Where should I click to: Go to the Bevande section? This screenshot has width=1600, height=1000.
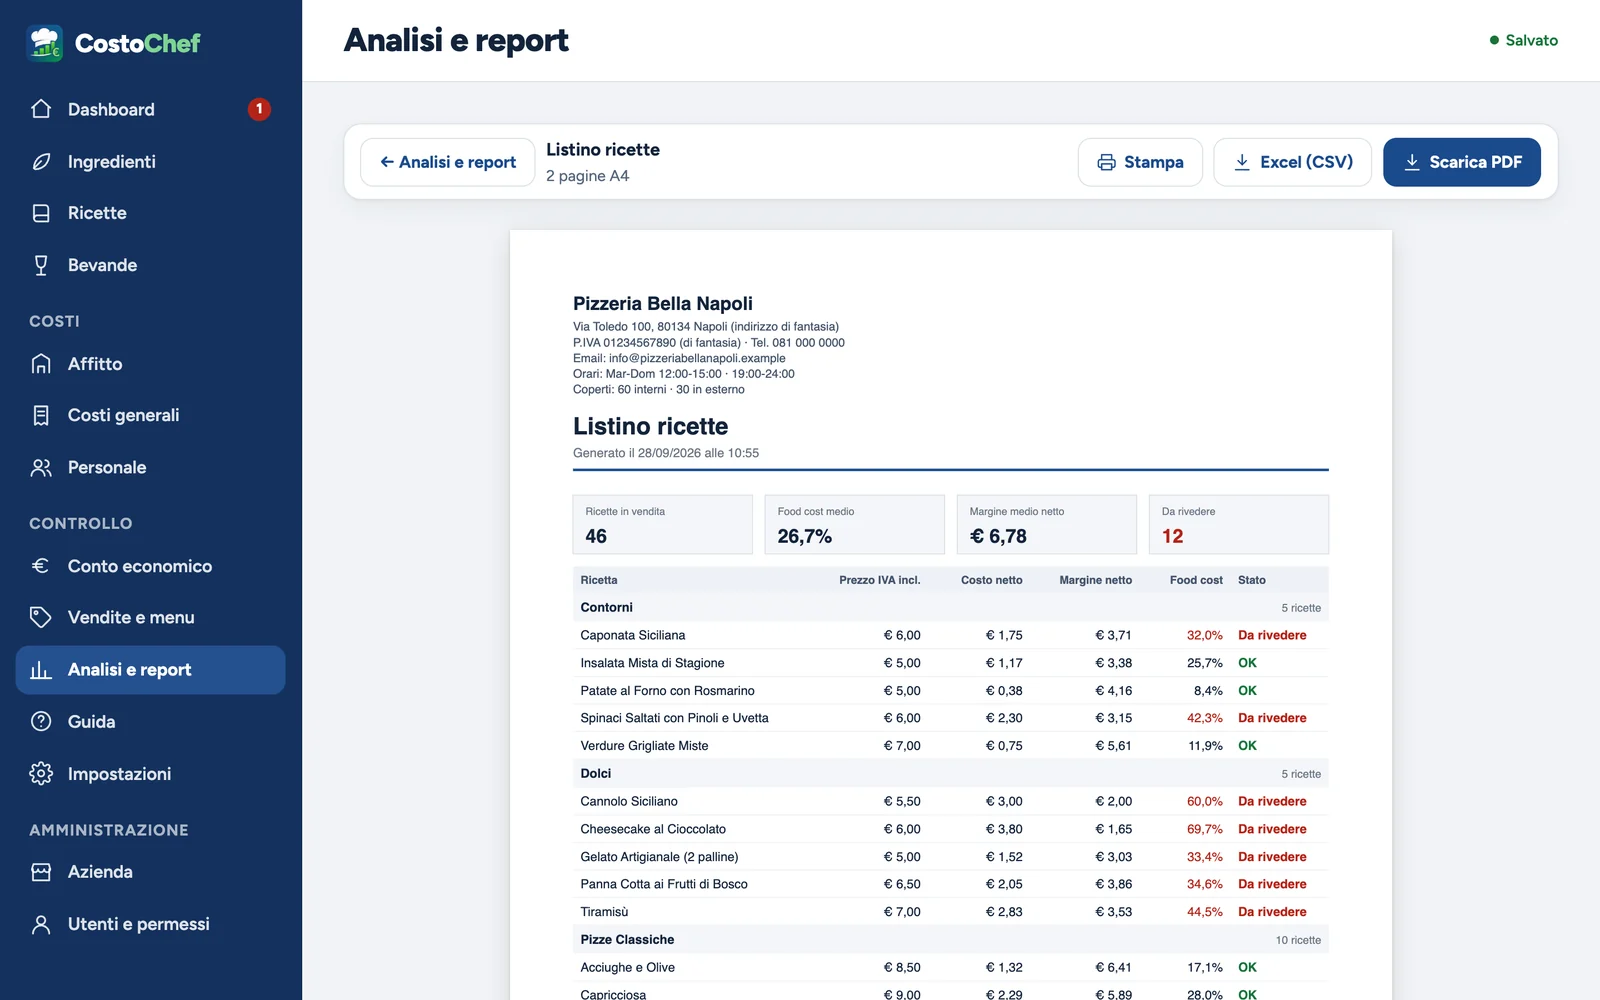coord(151,265)
